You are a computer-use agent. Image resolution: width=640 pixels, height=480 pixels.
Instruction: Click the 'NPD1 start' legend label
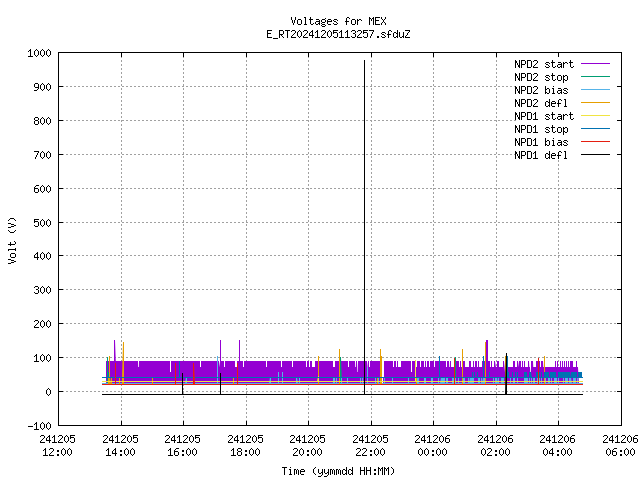pos(544,116)
